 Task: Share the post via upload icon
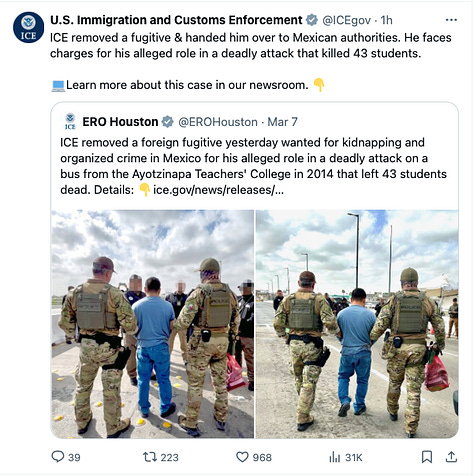point(451,457)
